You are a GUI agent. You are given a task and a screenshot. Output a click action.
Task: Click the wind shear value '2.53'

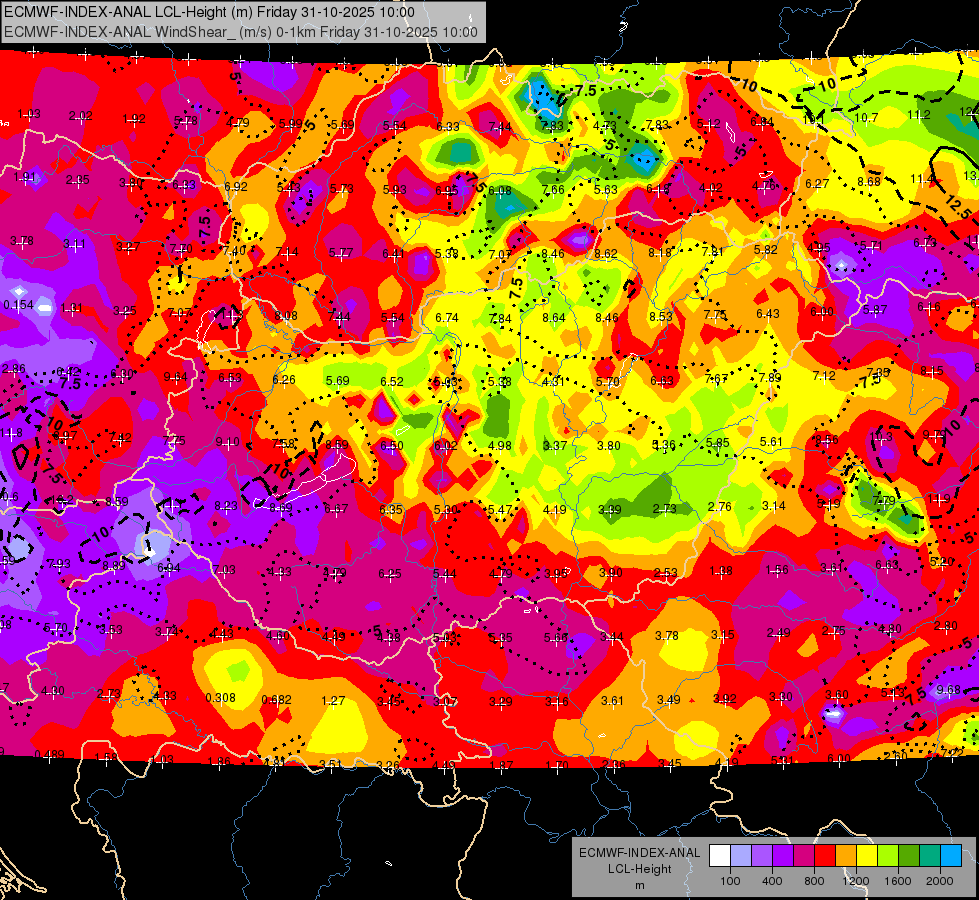(666, 573)
